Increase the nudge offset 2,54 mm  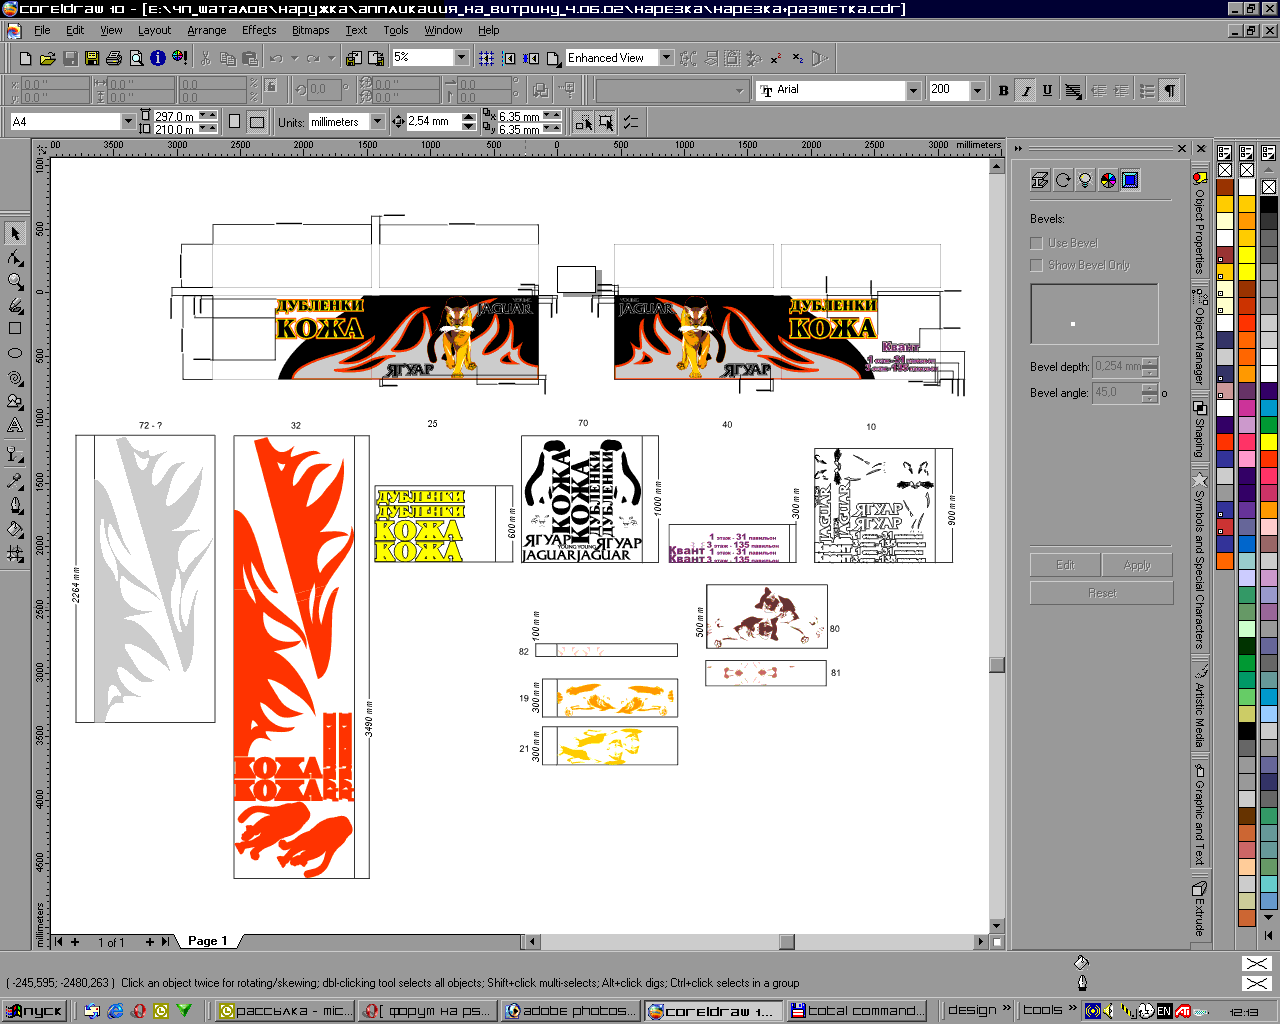pyautogui.click(x=469, y=117)
